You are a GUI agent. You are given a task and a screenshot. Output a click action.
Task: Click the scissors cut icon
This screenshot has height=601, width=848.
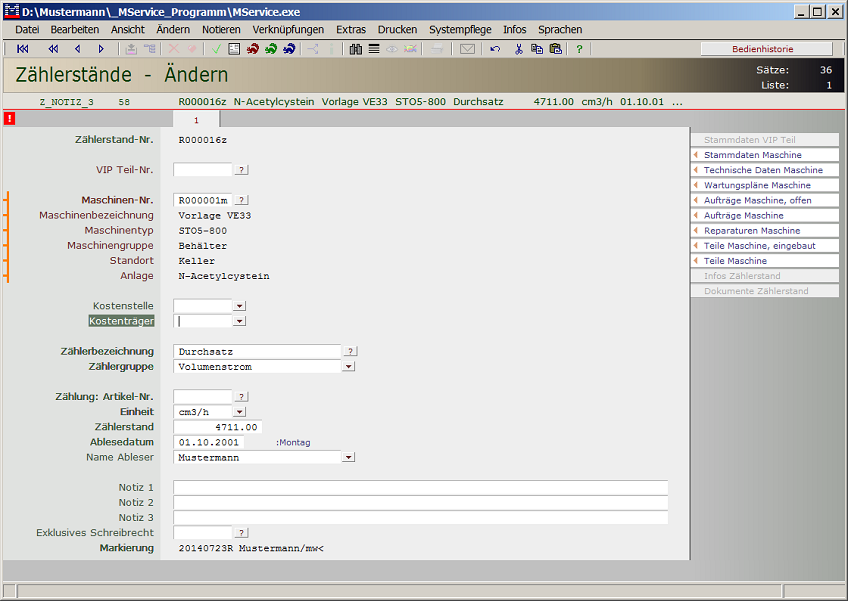click(519, 49)
